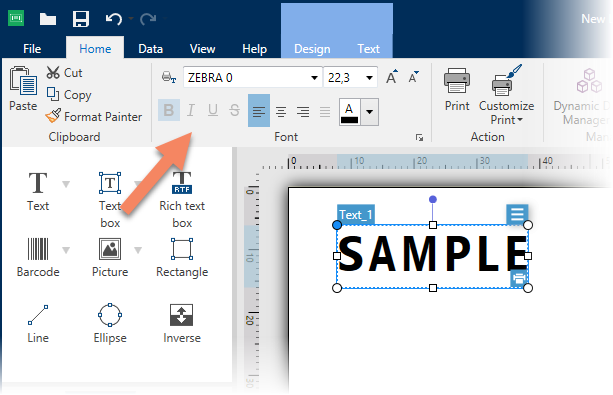Toggle Italic formatting

[x=191, y=110]
